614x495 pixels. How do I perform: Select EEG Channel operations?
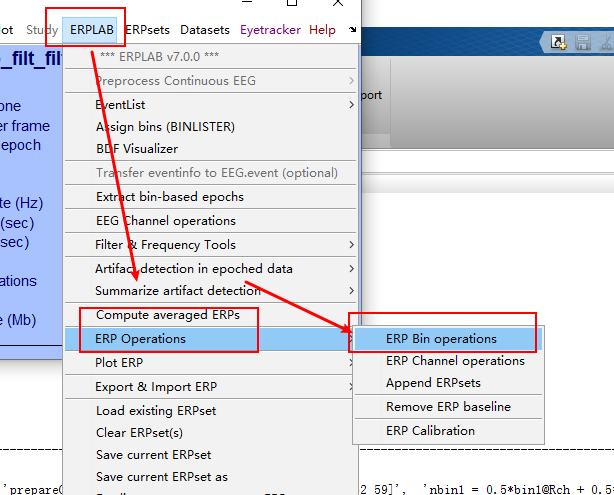click(x=211, y=220)
